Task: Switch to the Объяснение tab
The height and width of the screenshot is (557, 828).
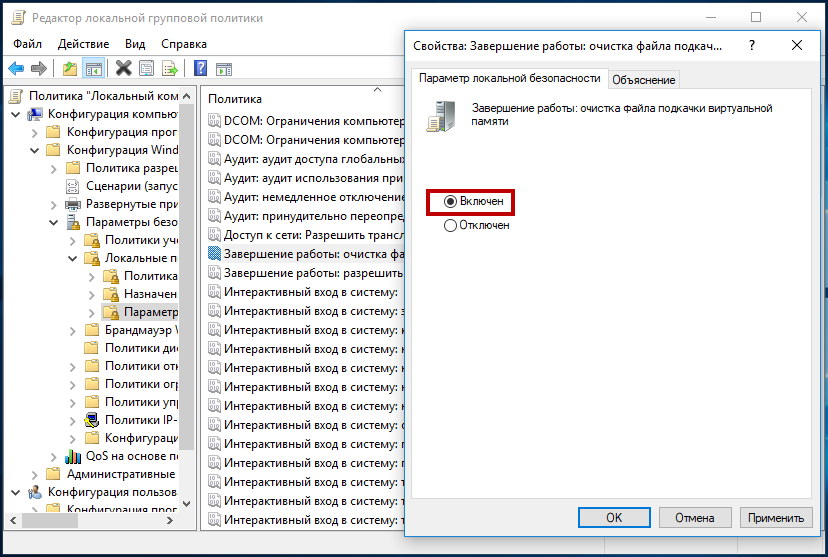Action: pos(644,80)
